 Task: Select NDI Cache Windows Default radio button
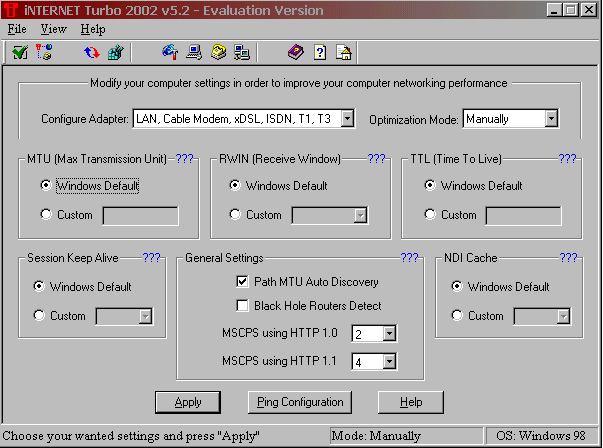click(x=457, y=286)
